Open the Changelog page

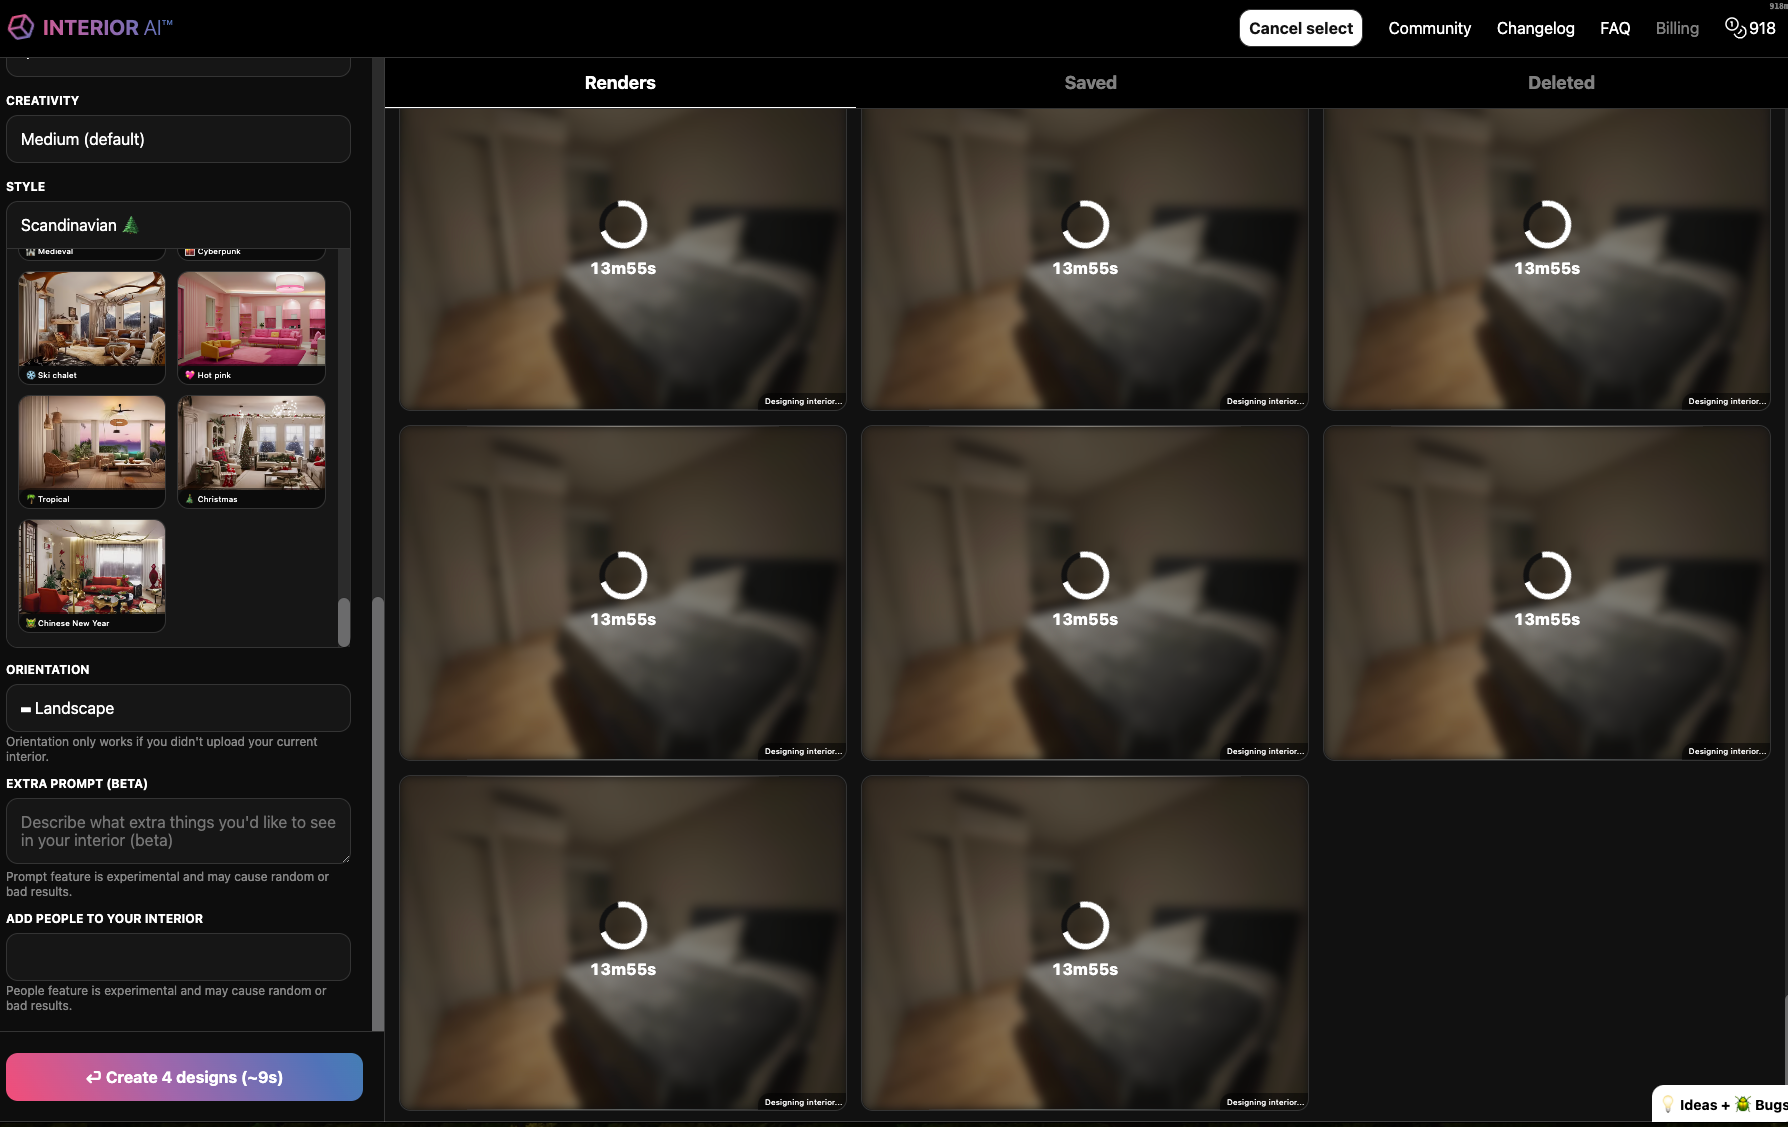coord(1535,28)
